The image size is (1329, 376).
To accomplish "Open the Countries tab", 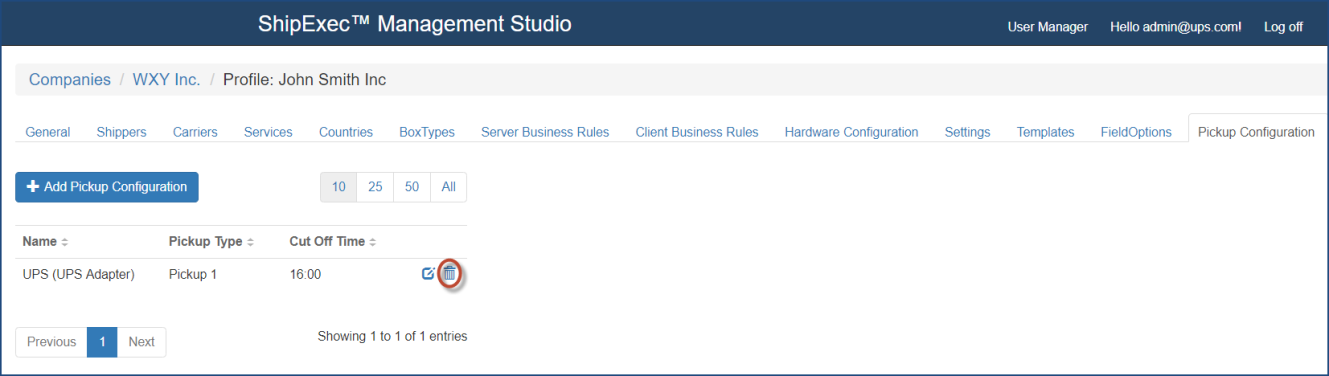I will [346, 132].
